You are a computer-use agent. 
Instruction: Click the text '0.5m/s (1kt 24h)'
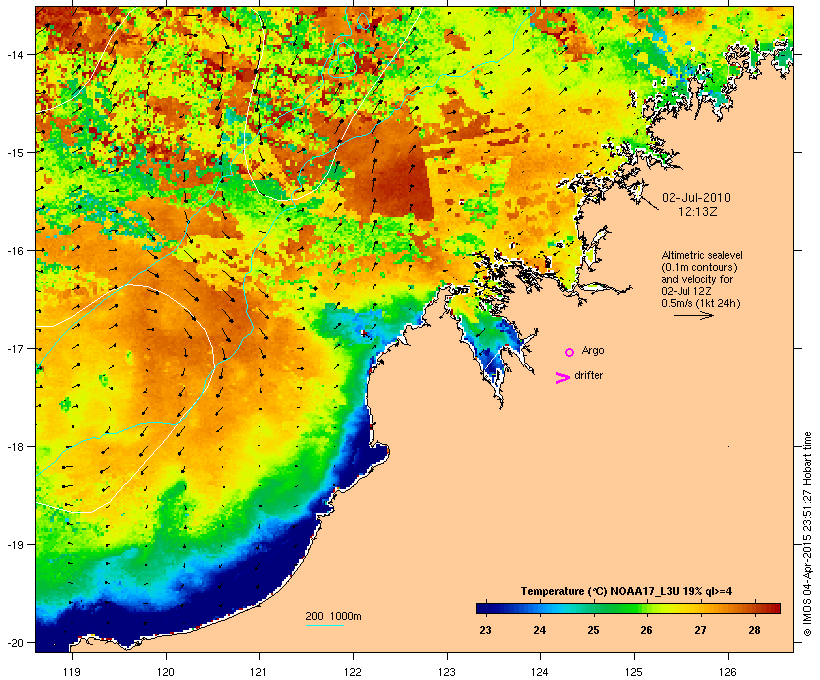(x=701, y=303)
